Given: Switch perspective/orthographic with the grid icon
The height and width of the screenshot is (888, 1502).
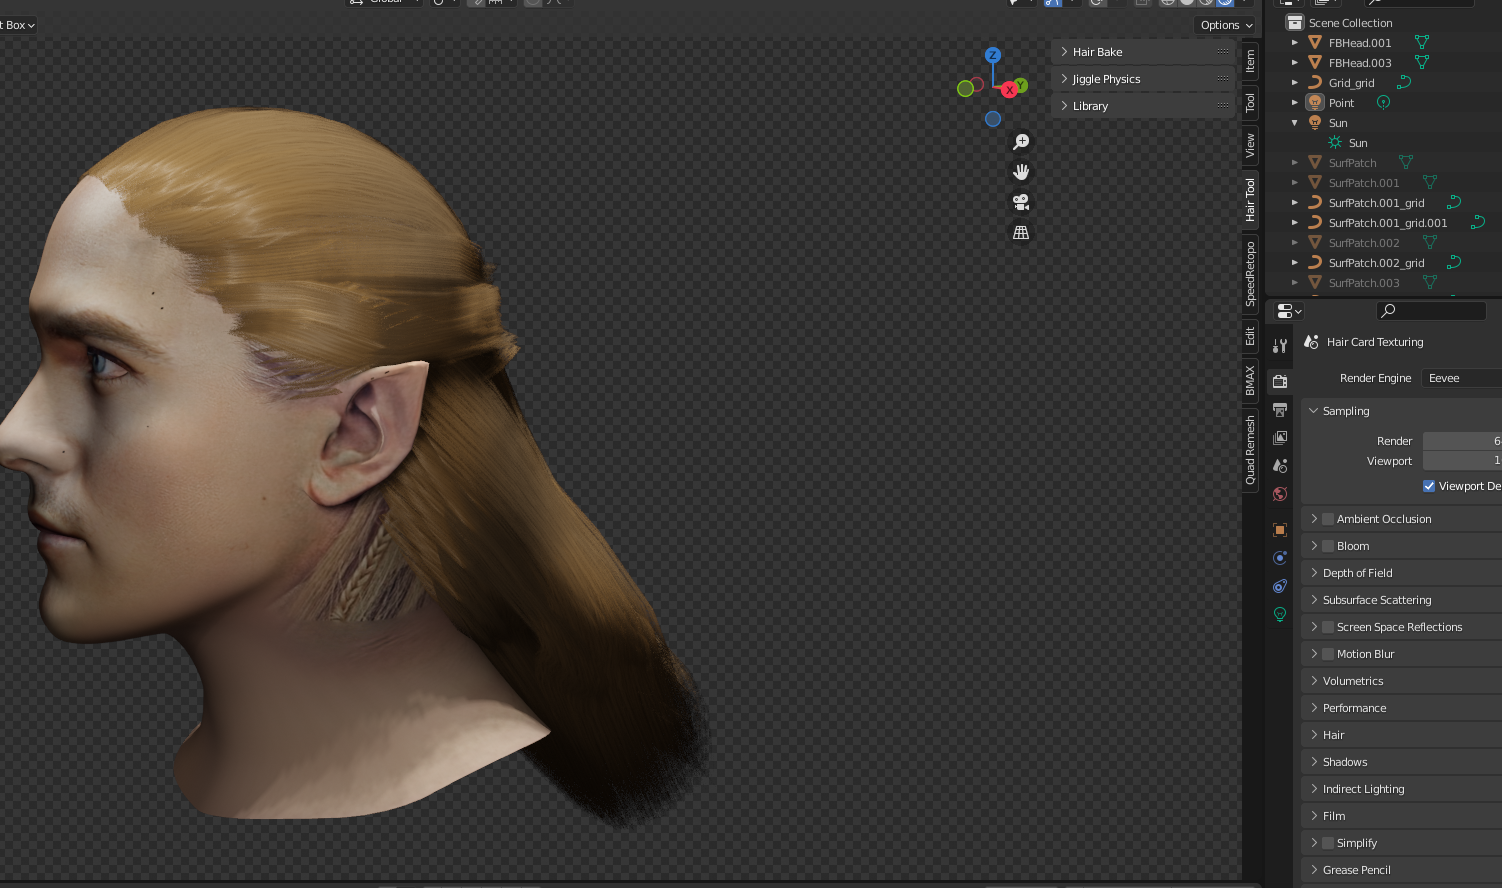Looking at the screenshot, I should 1021,232.
